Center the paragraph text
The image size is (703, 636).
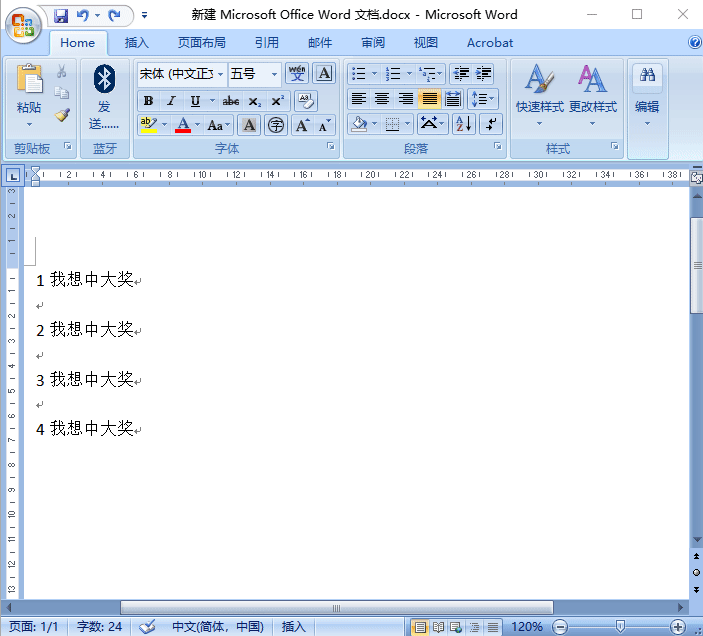pyautogui.click(x=382, y=99)
